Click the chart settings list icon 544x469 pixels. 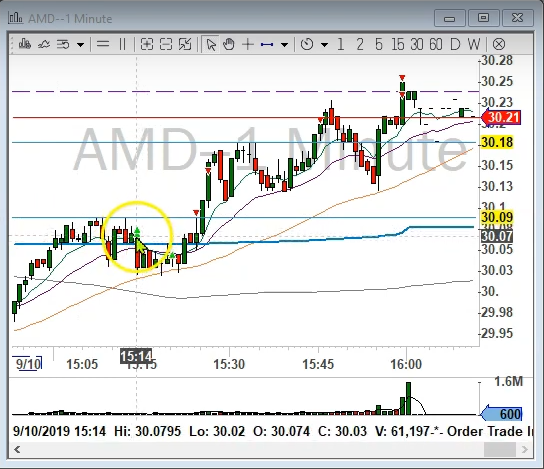click(x=63, y=44)
